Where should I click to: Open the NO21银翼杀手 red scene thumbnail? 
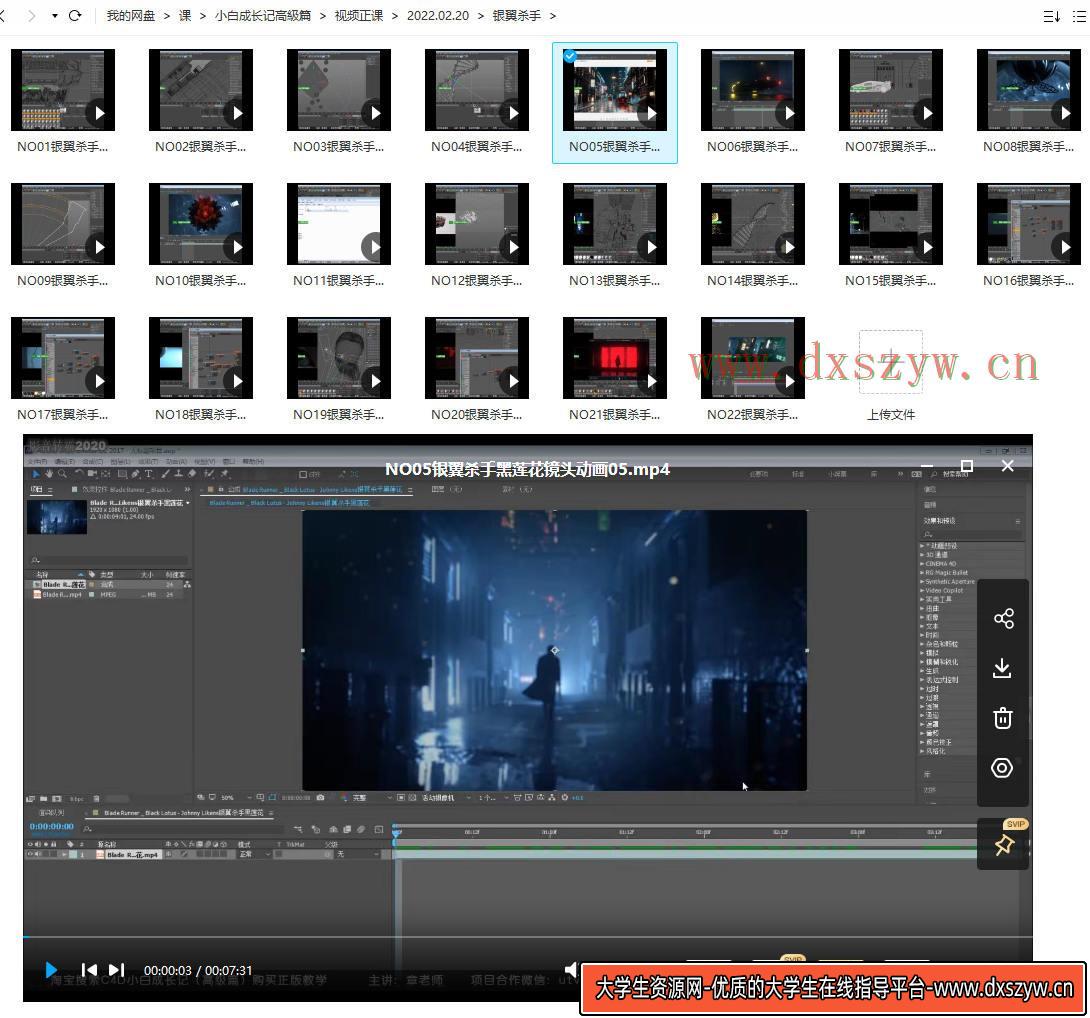[x=615, y=358]
